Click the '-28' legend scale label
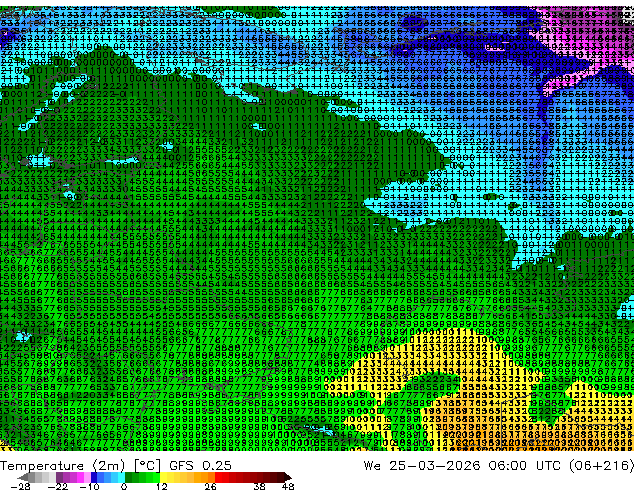The width and height of the screenshot is (634, 490). (21, 486)
